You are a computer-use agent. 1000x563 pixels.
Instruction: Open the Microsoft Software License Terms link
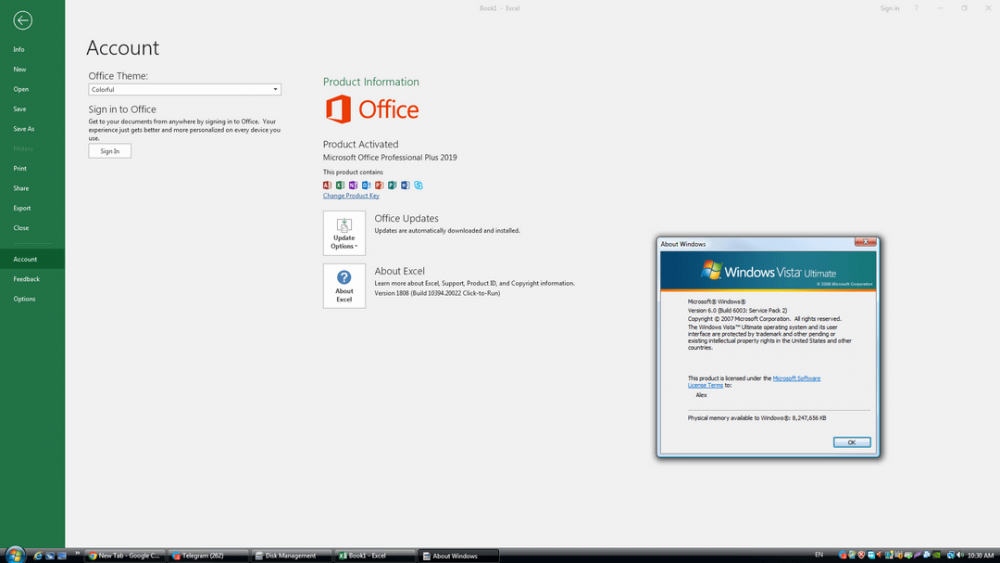coord(796,378)
